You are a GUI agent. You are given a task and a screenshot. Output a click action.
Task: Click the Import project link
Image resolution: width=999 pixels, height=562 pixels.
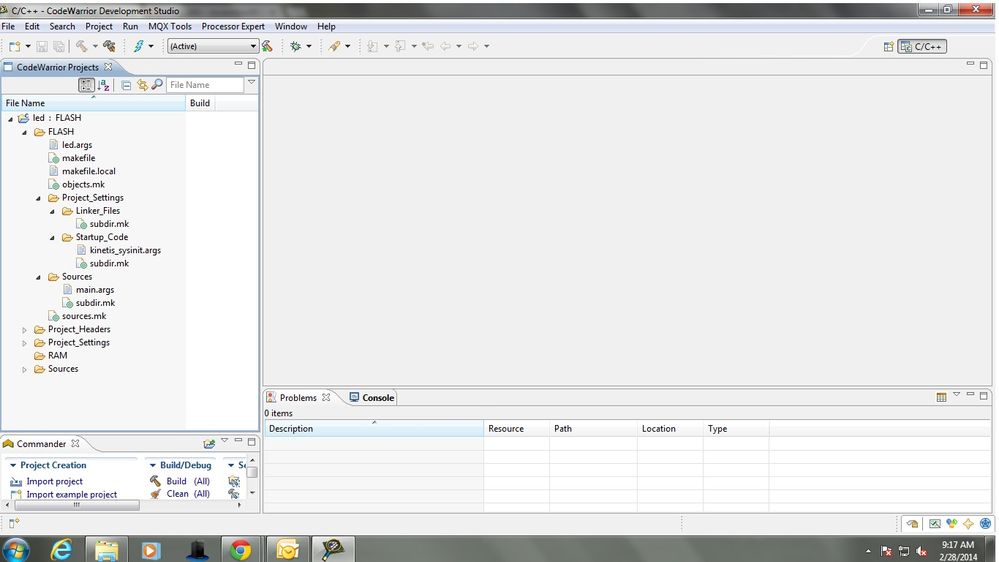pyautogui.click(x=54, y=482)
